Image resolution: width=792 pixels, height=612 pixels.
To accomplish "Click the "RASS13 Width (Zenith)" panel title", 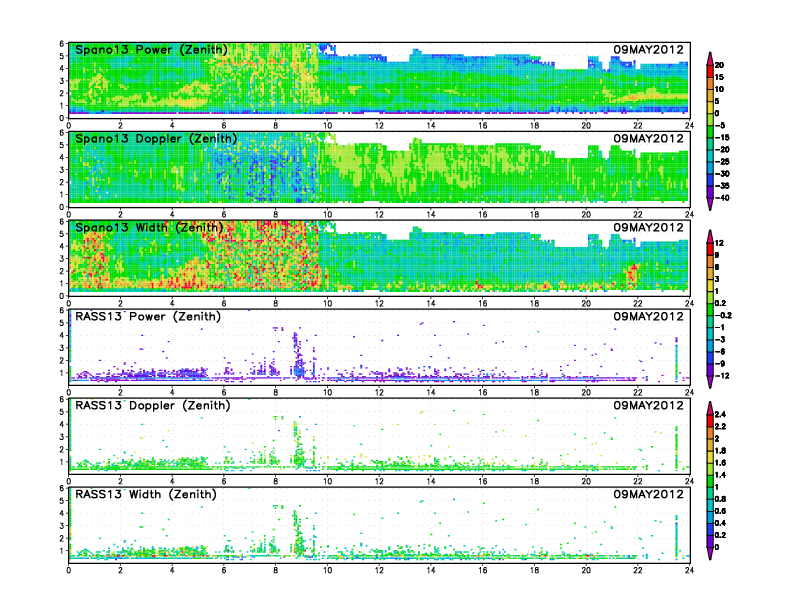I will click(x=145, y=494).
